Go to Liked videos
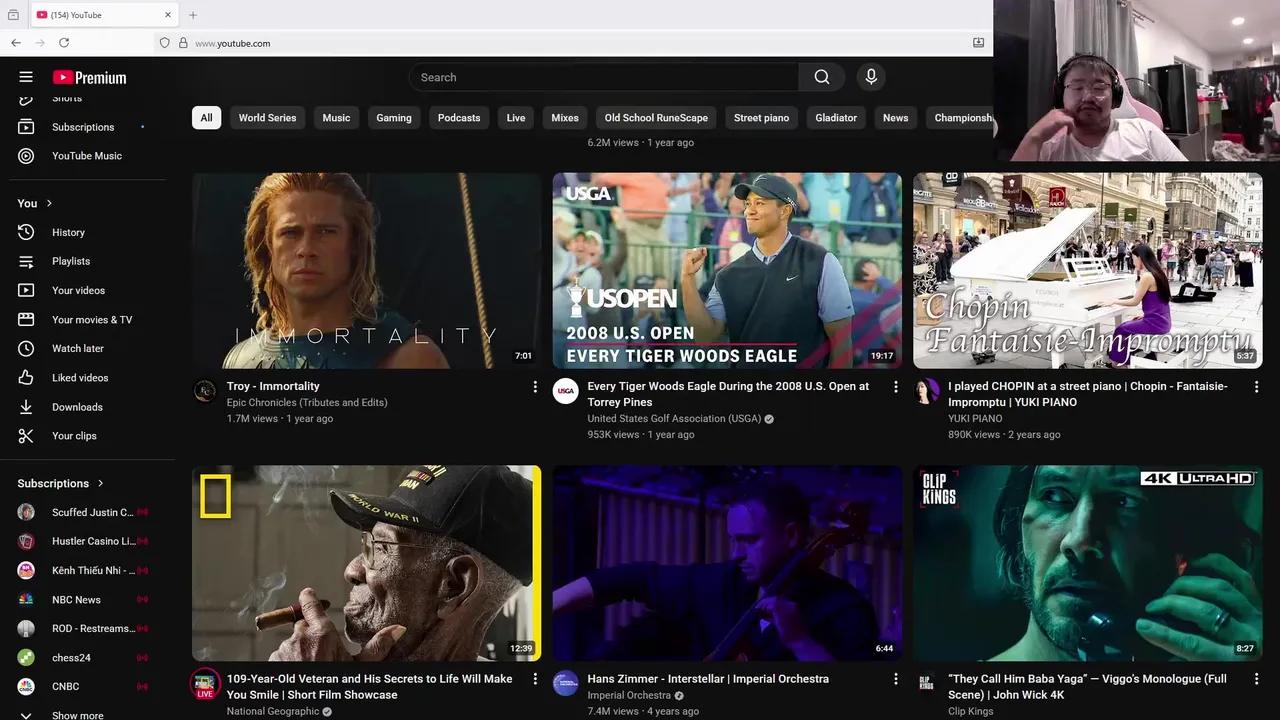Image resolution: width=1280 pixels, height=720 pixels. (x=80, y=378)
